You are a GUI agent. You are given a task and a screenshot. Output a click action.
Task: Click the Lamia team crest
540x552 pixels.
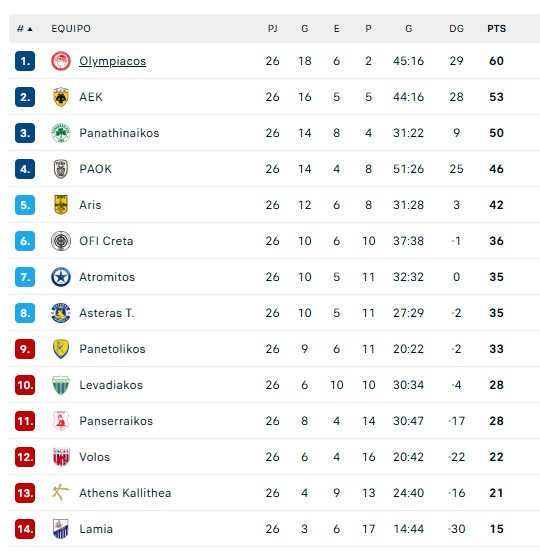click(61, 529)
